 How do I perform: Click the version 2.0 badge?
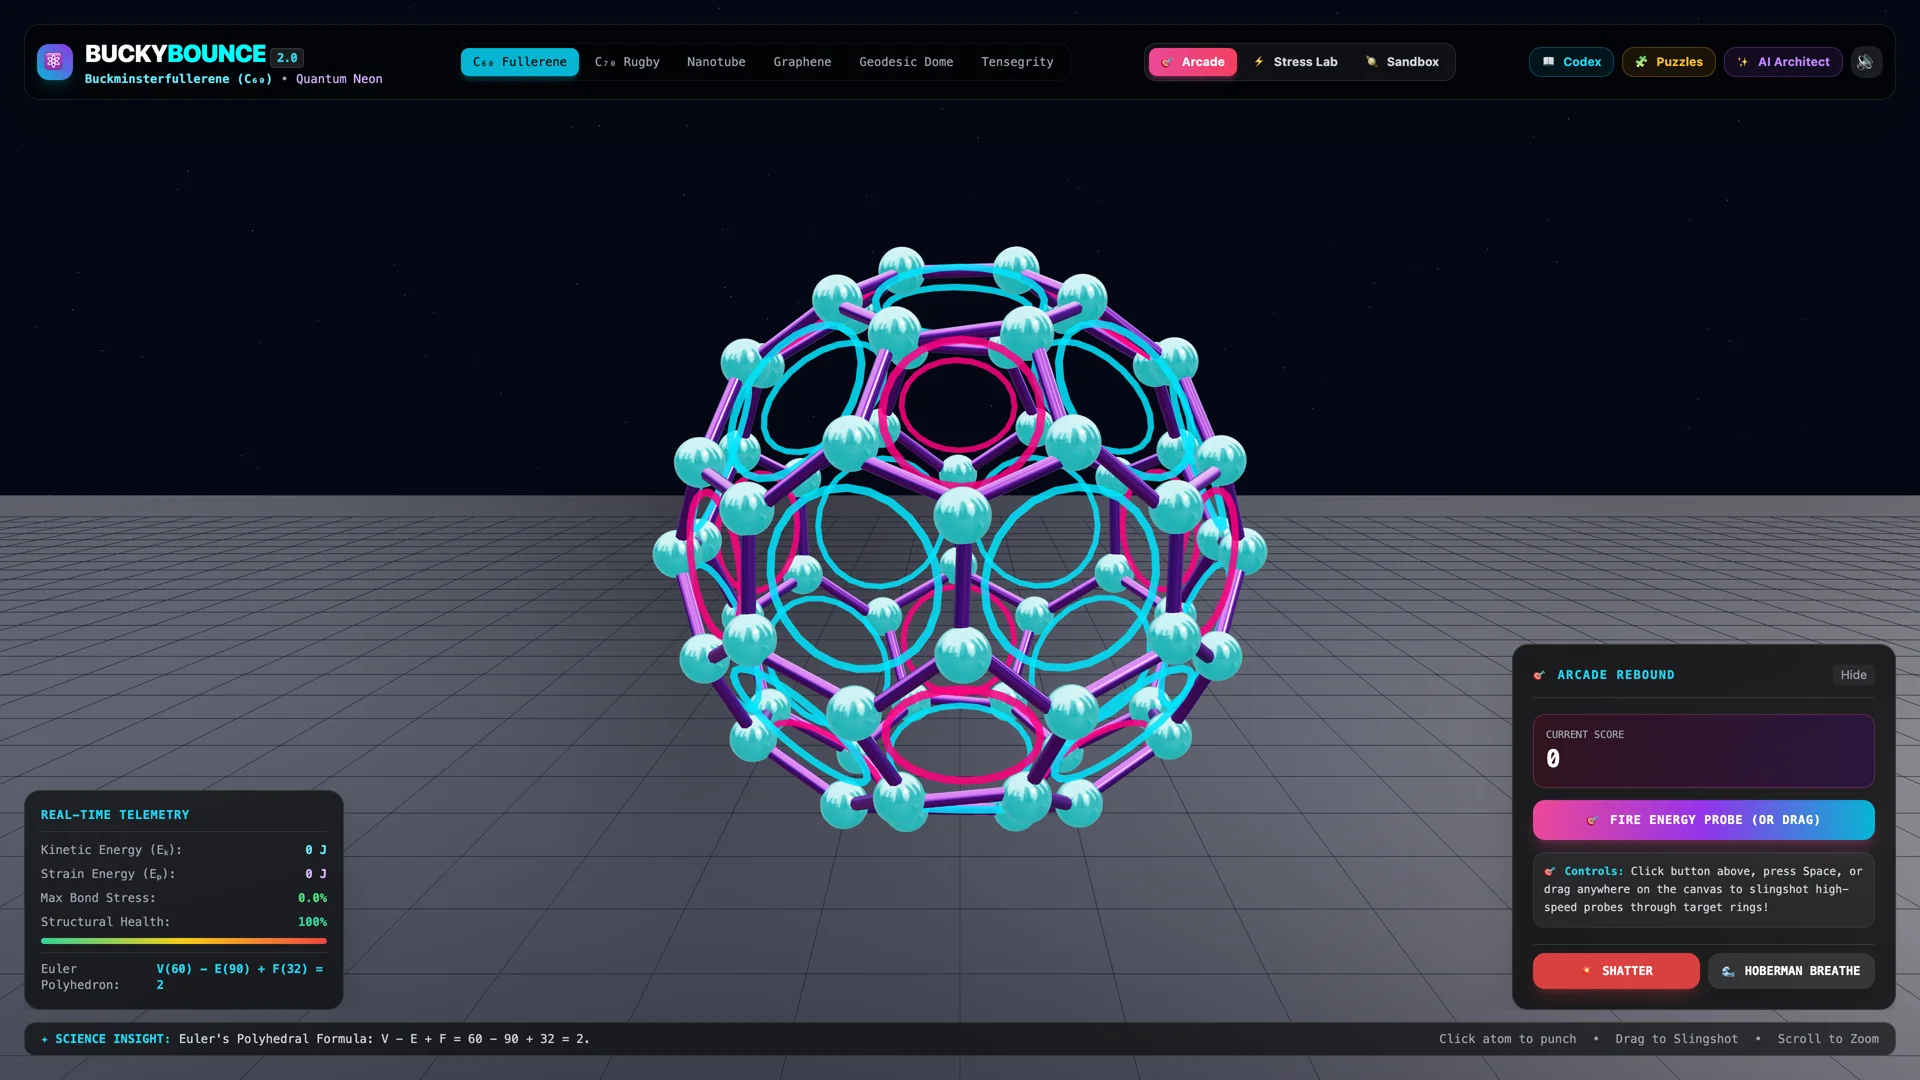(x=287, y=58)
